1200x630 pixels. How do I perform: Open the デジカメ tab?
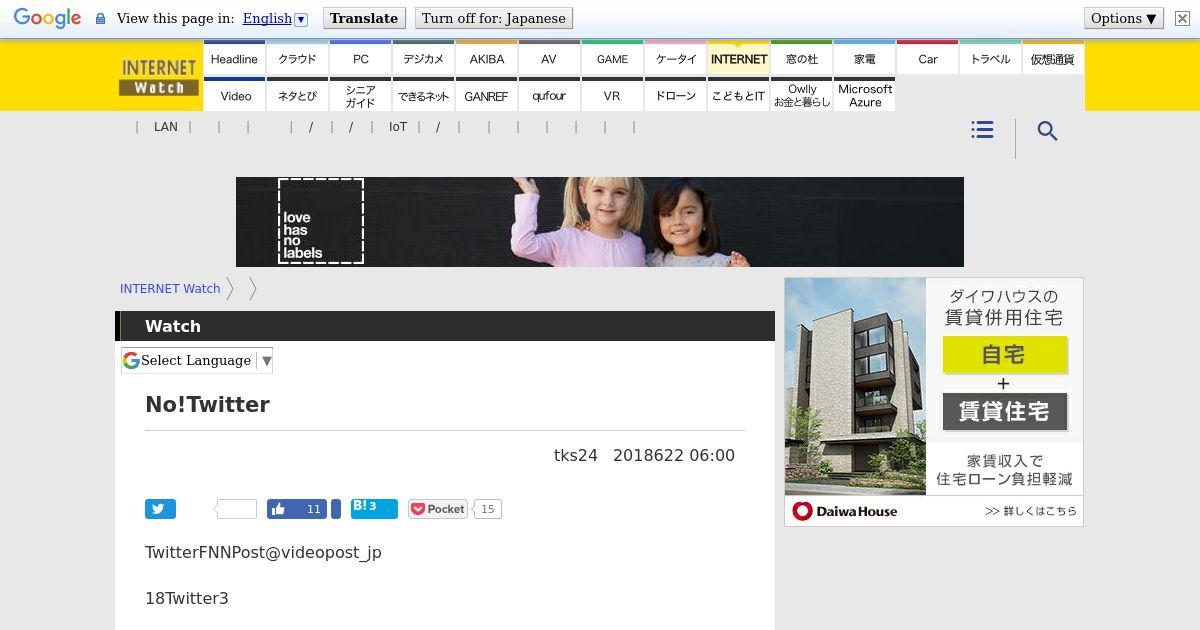[x=423, y=58]
